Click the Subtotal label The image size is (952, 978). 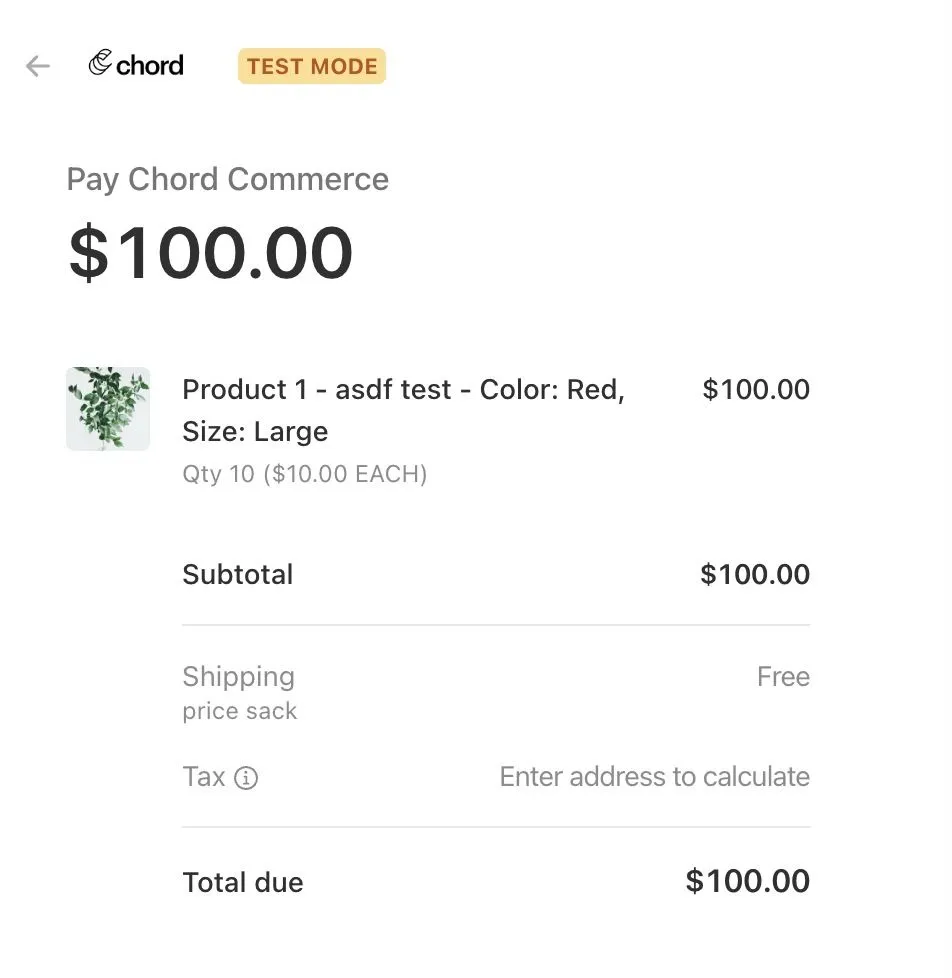coord(238,574)
